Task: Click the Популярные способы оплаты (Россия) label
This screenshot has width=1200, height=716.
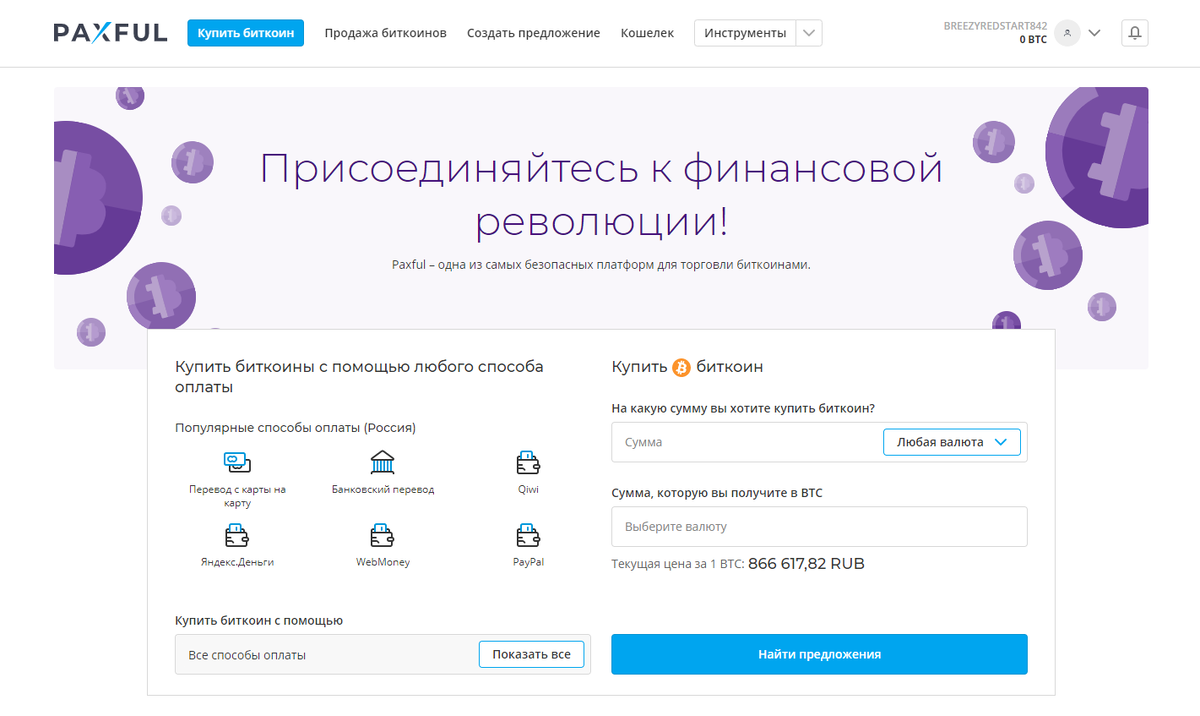Action: [x=295, y=427]
